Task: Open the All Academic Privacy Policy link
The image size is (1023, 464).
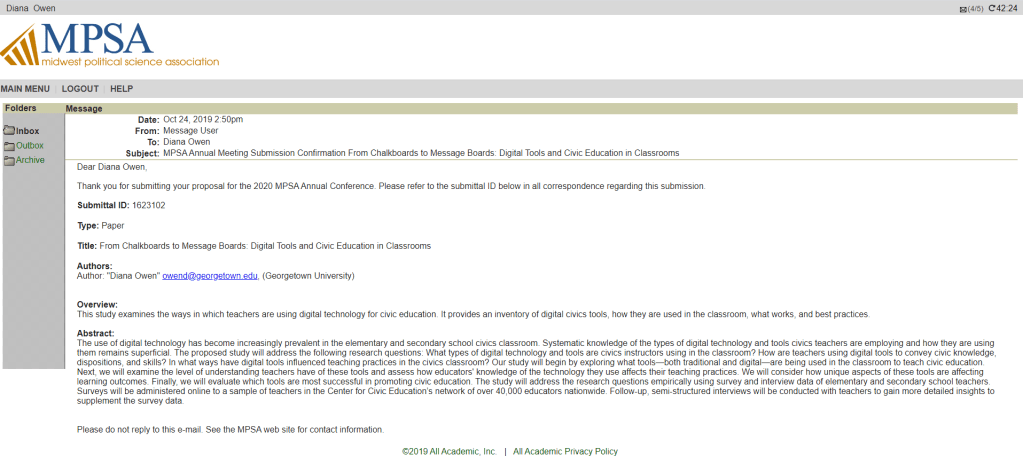Action: click(x=565, y=452)
